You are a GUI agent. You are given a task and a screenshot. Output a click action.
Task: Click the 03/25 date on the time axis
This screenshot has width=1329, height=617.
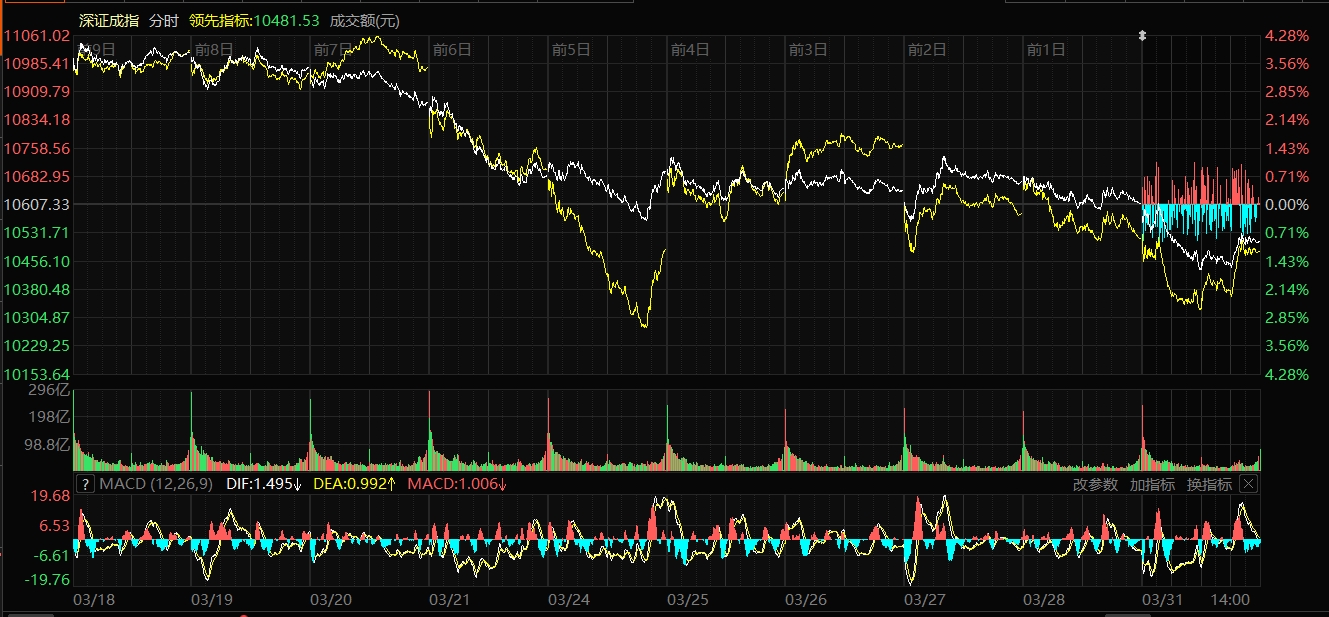688,600
